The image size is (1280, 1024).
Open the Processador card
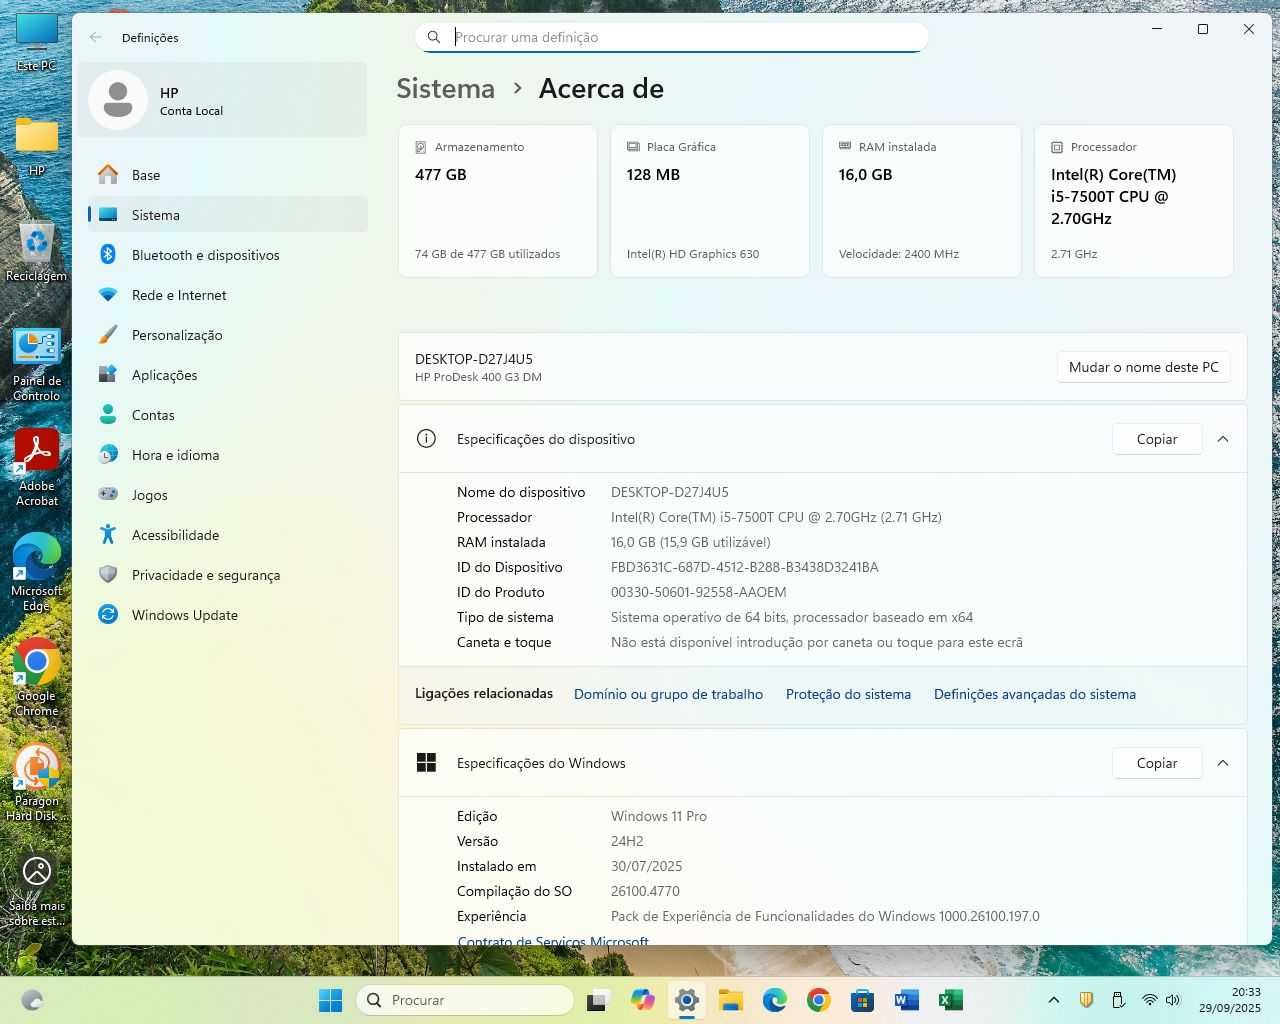click(1134, 201)
